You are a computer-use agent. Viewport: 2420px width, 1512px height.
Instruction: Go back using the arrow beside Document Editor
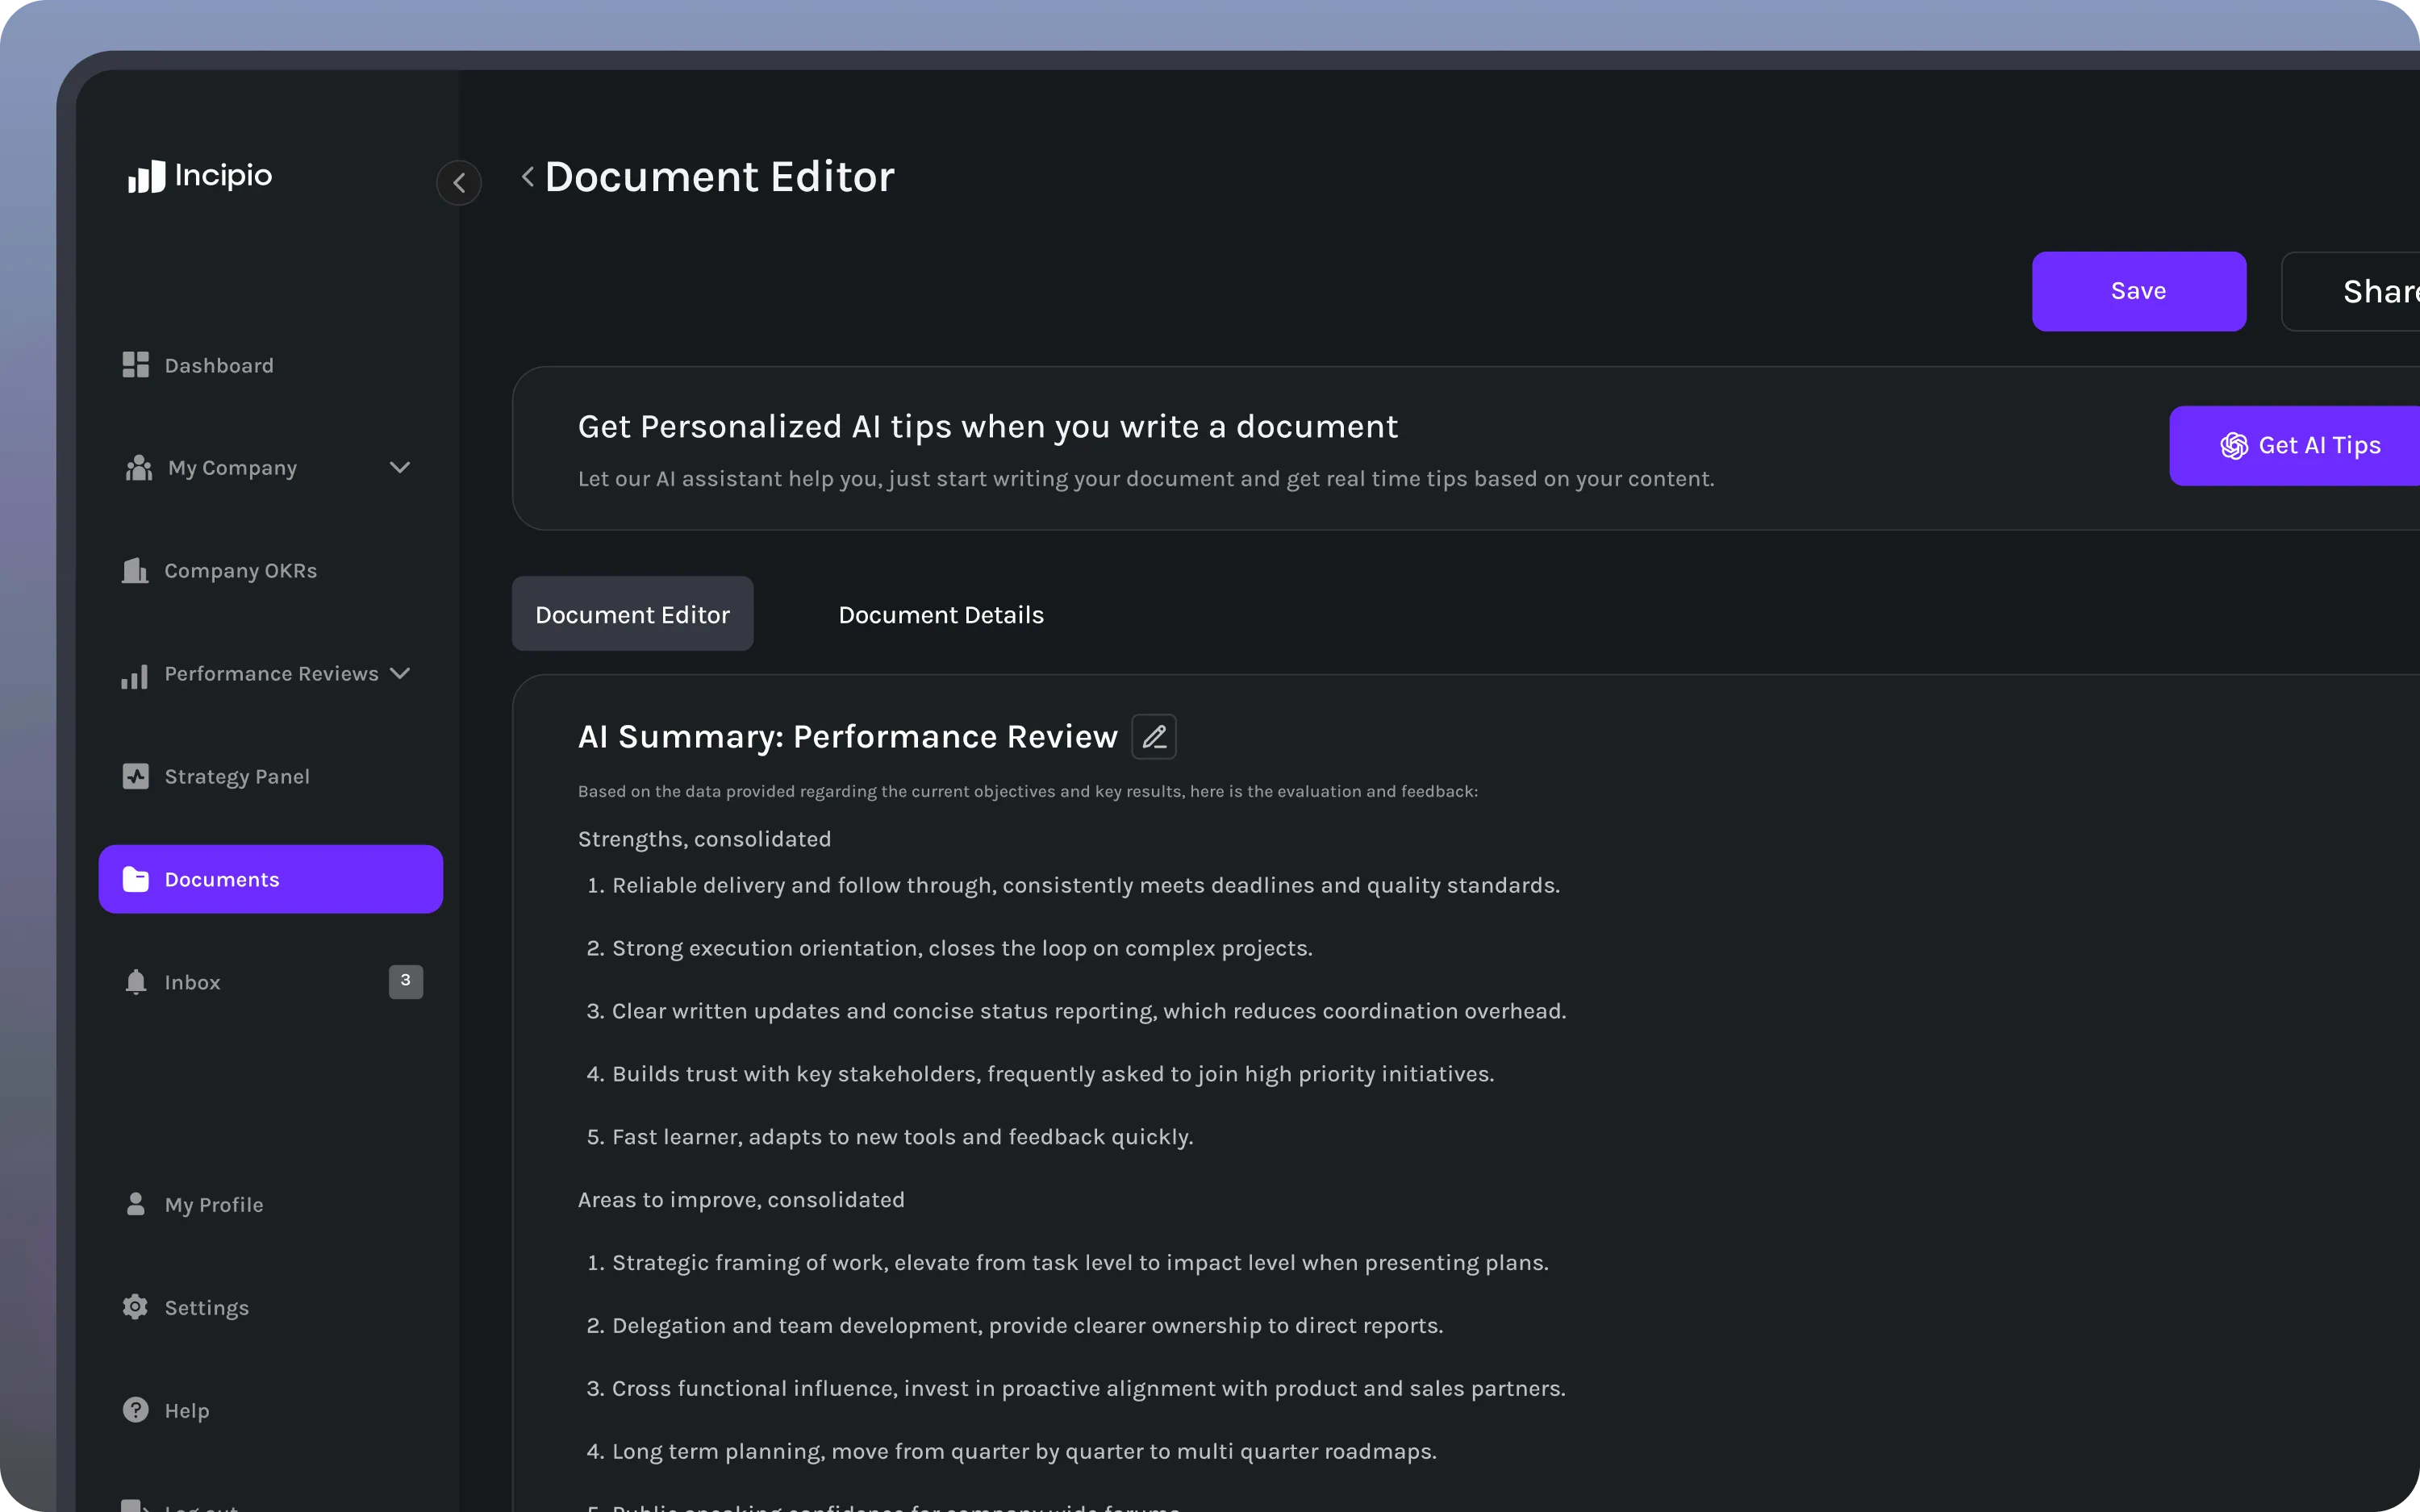528,177
